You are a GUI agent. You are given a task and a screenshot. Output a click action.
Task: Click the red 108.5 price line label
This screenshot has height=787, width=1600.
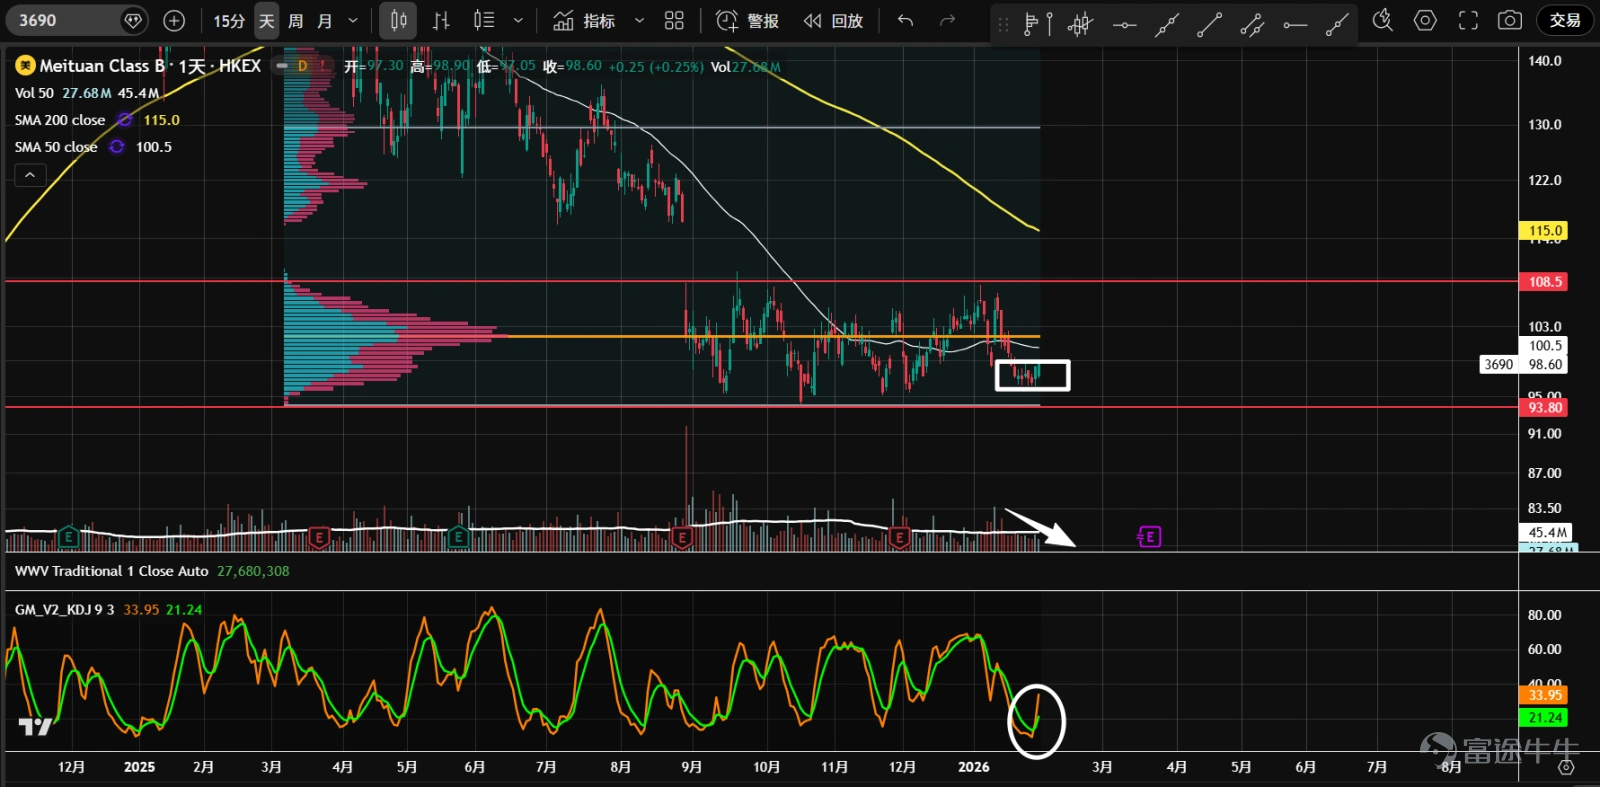(x=1544, y=282)
